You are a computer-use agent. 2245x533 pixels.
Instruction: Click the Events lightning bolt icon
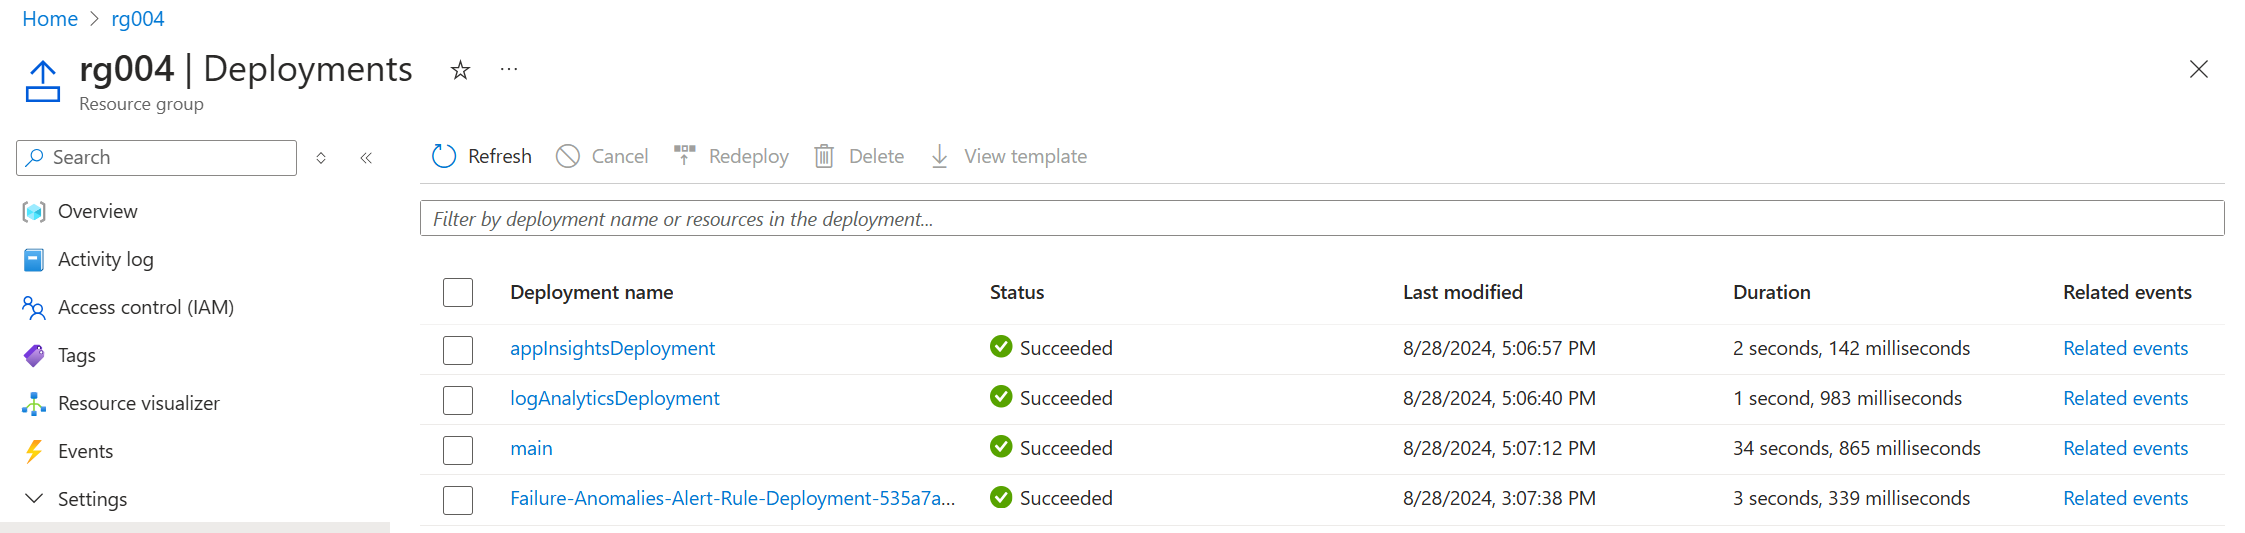point(34,451)
